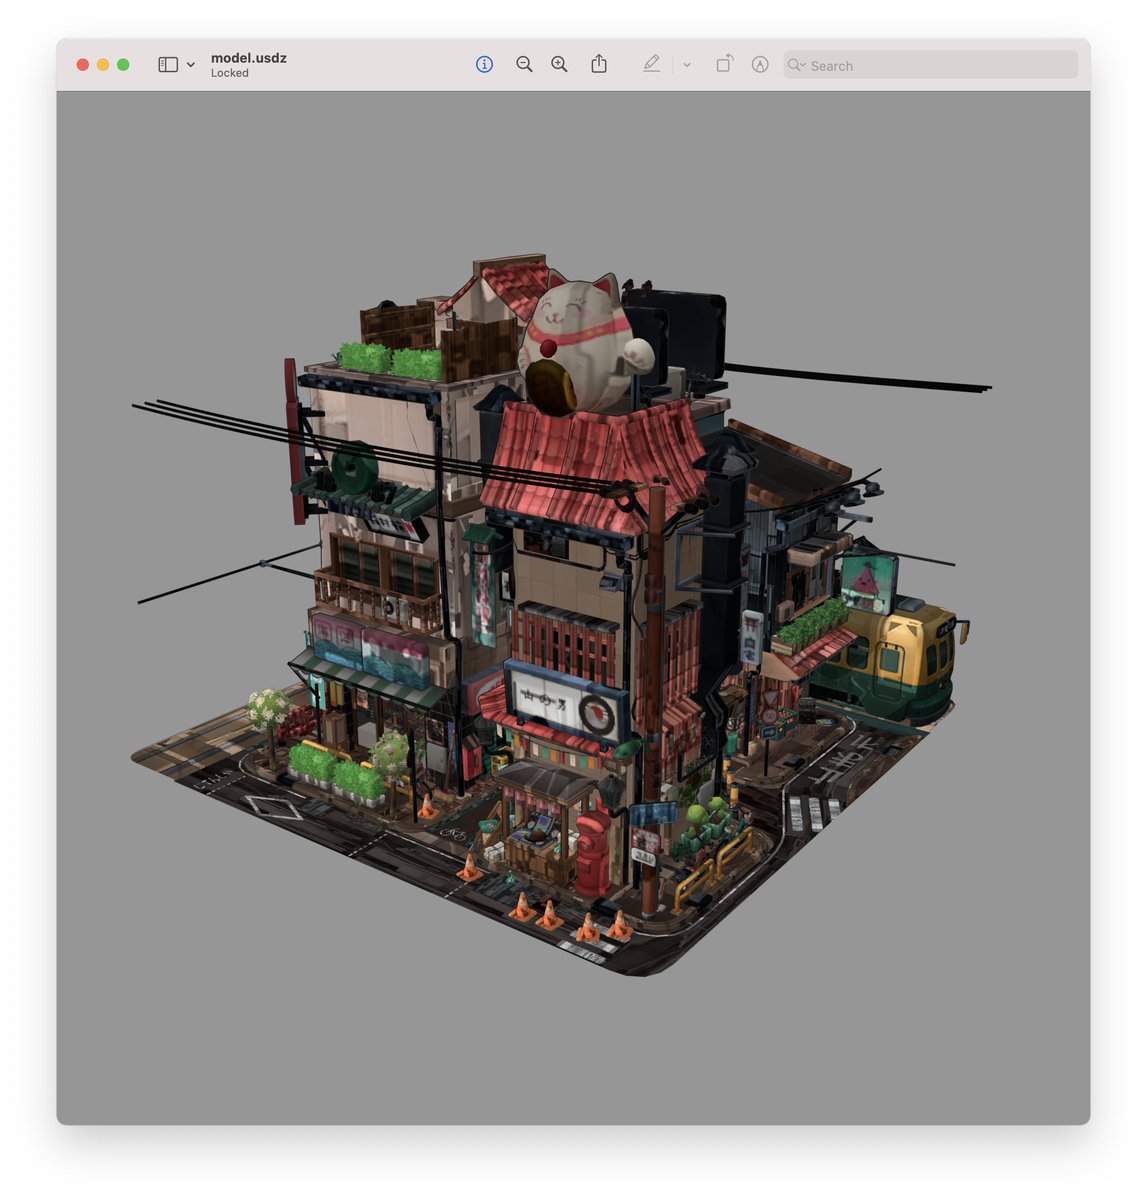This screenshot has width=1147, height=1200.
Task: Rotate the model with the Rotate button
Action: (724, 64)
